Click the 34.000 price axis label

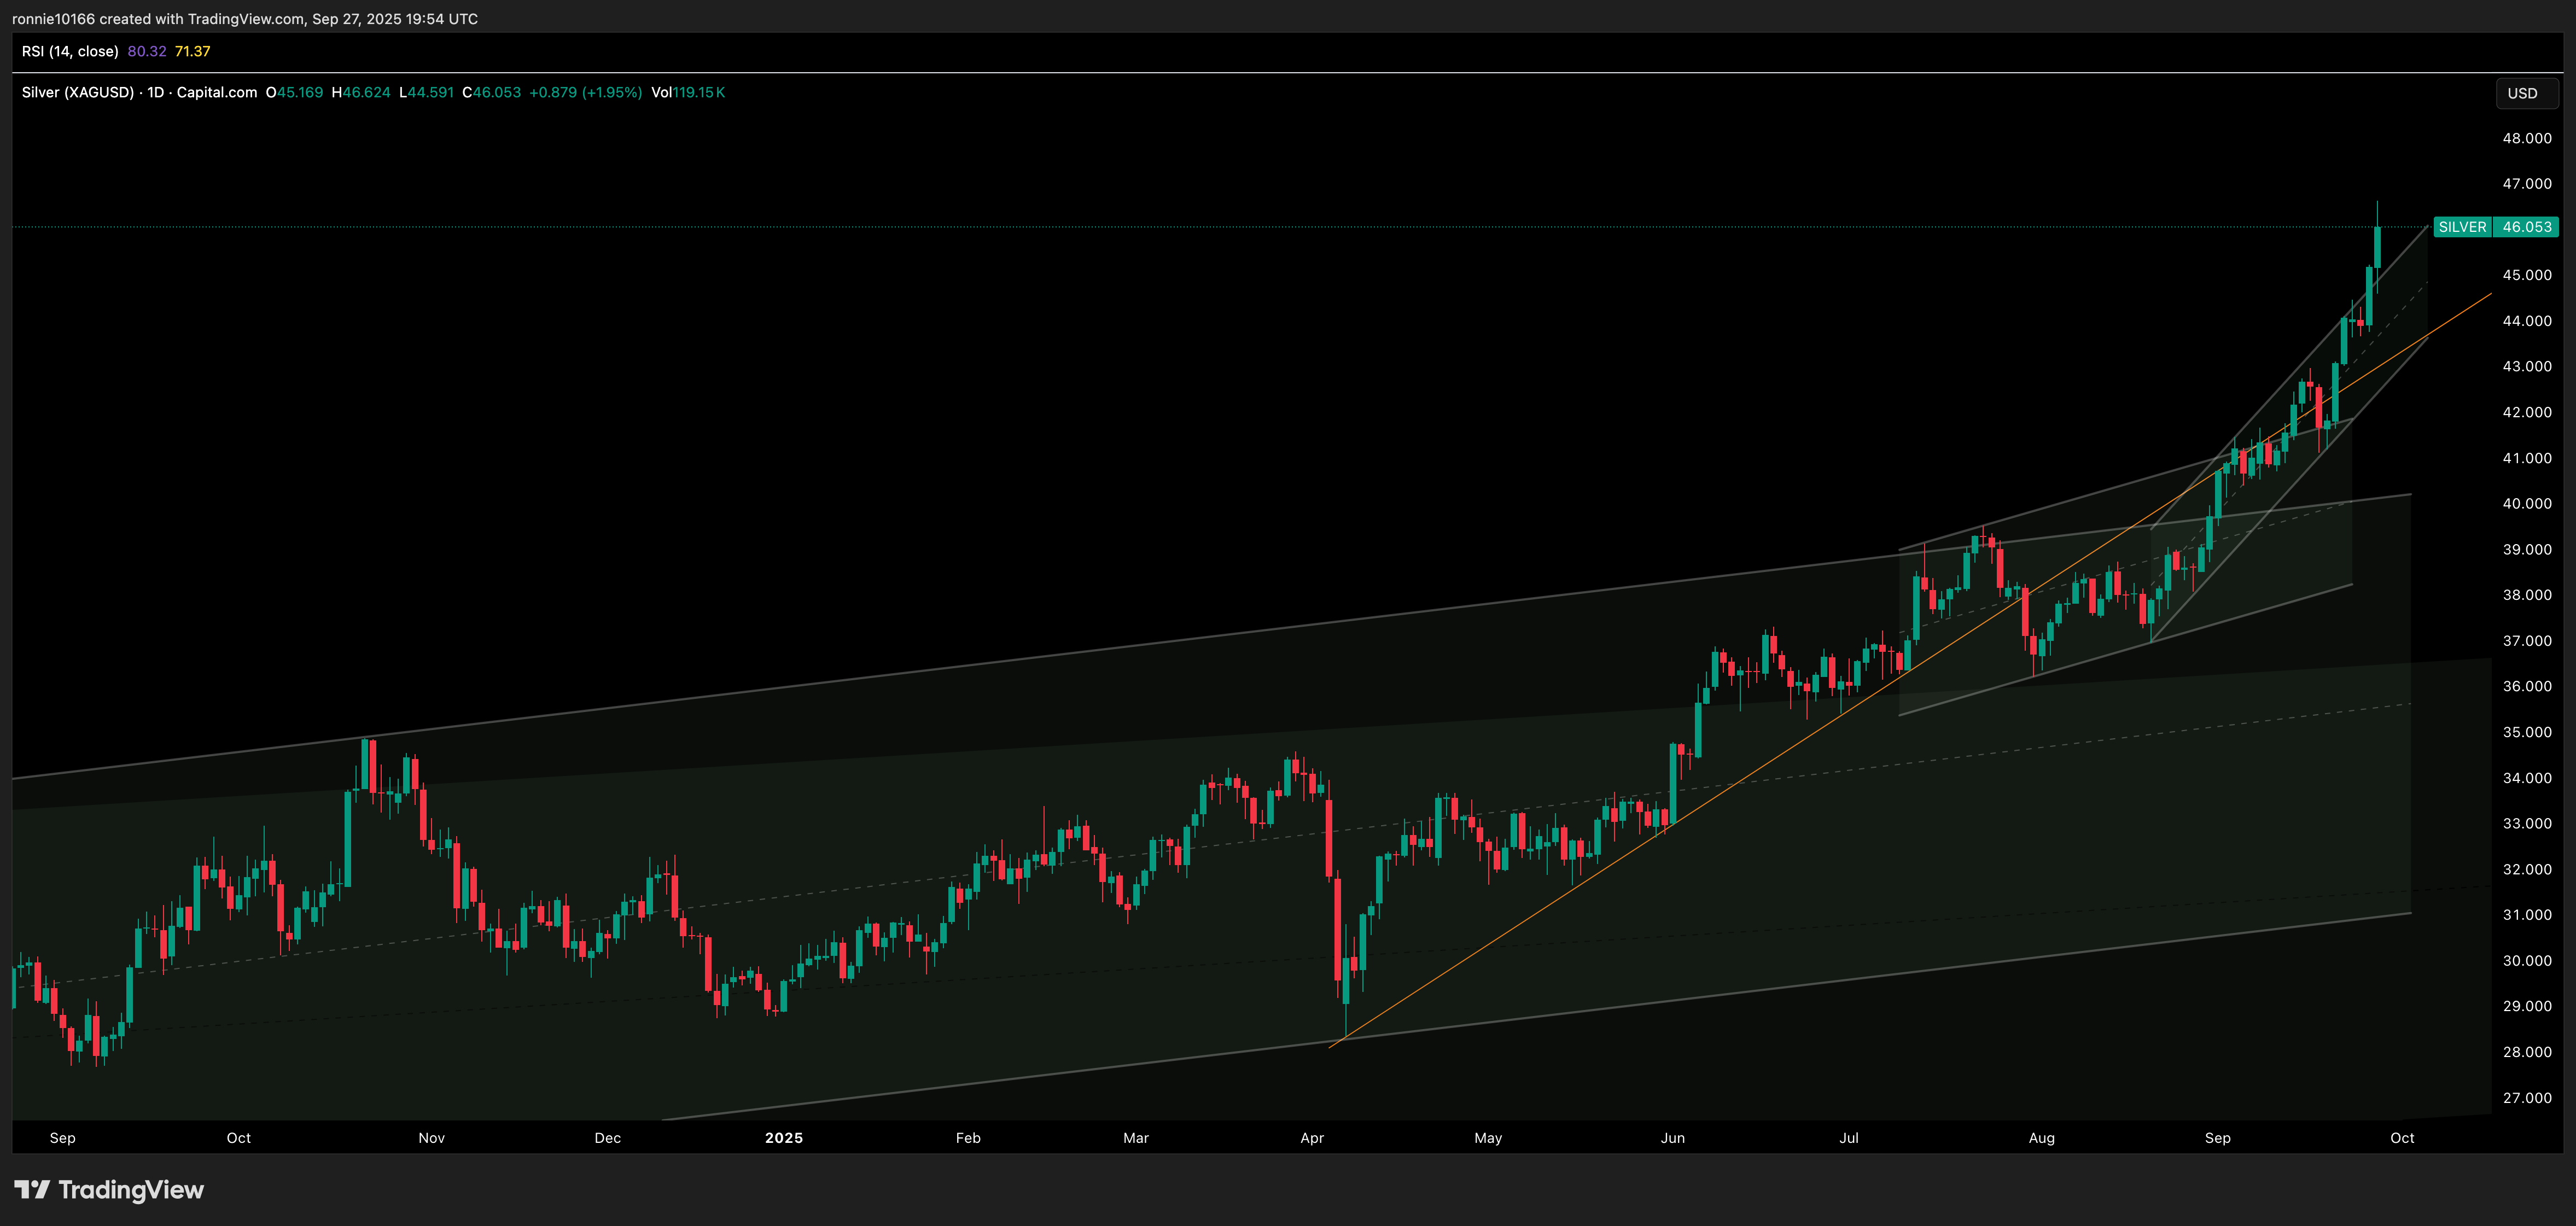click(x=2527, y=778)
